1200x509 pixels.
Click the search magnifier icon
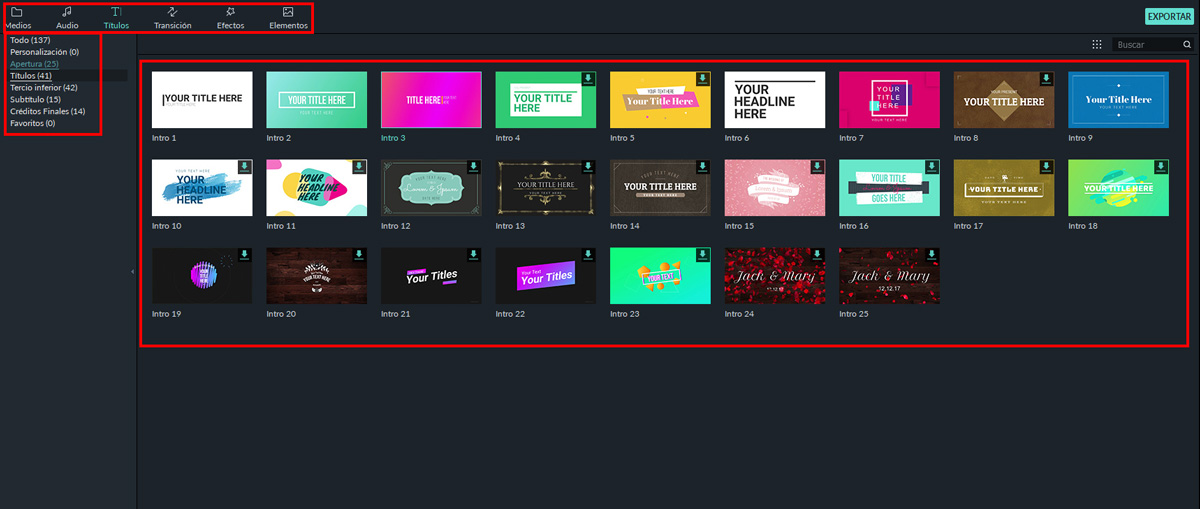click(1187, 45)
